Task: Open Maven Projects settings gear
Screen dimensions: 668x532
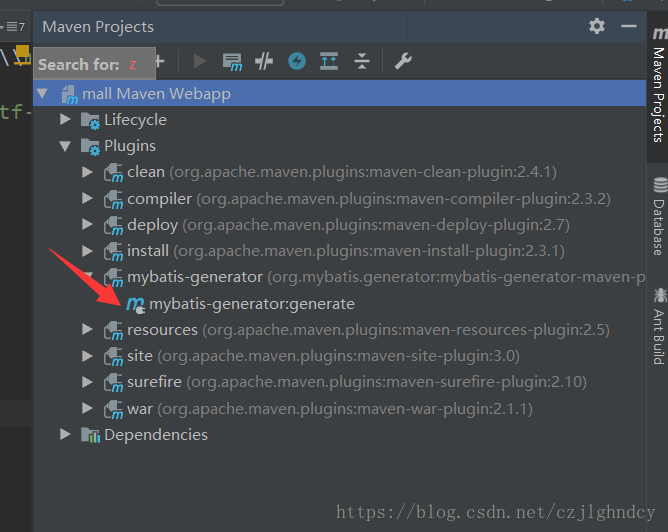Action: point(597,26)
